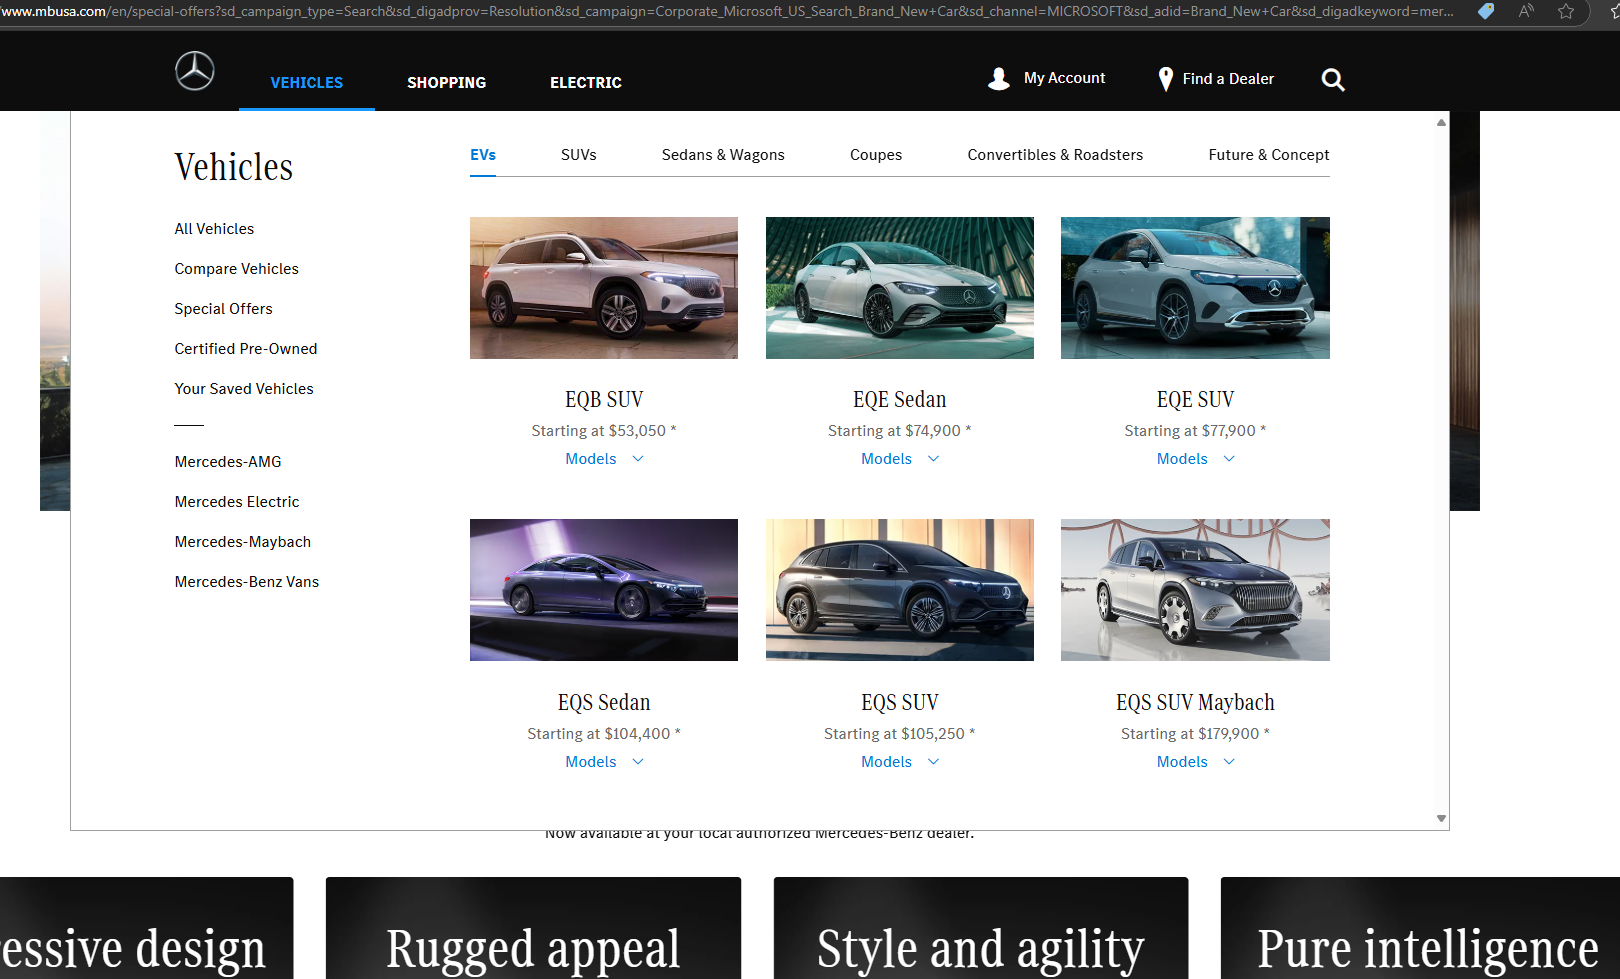Click the EQB SUV title text

coord(604,400)
